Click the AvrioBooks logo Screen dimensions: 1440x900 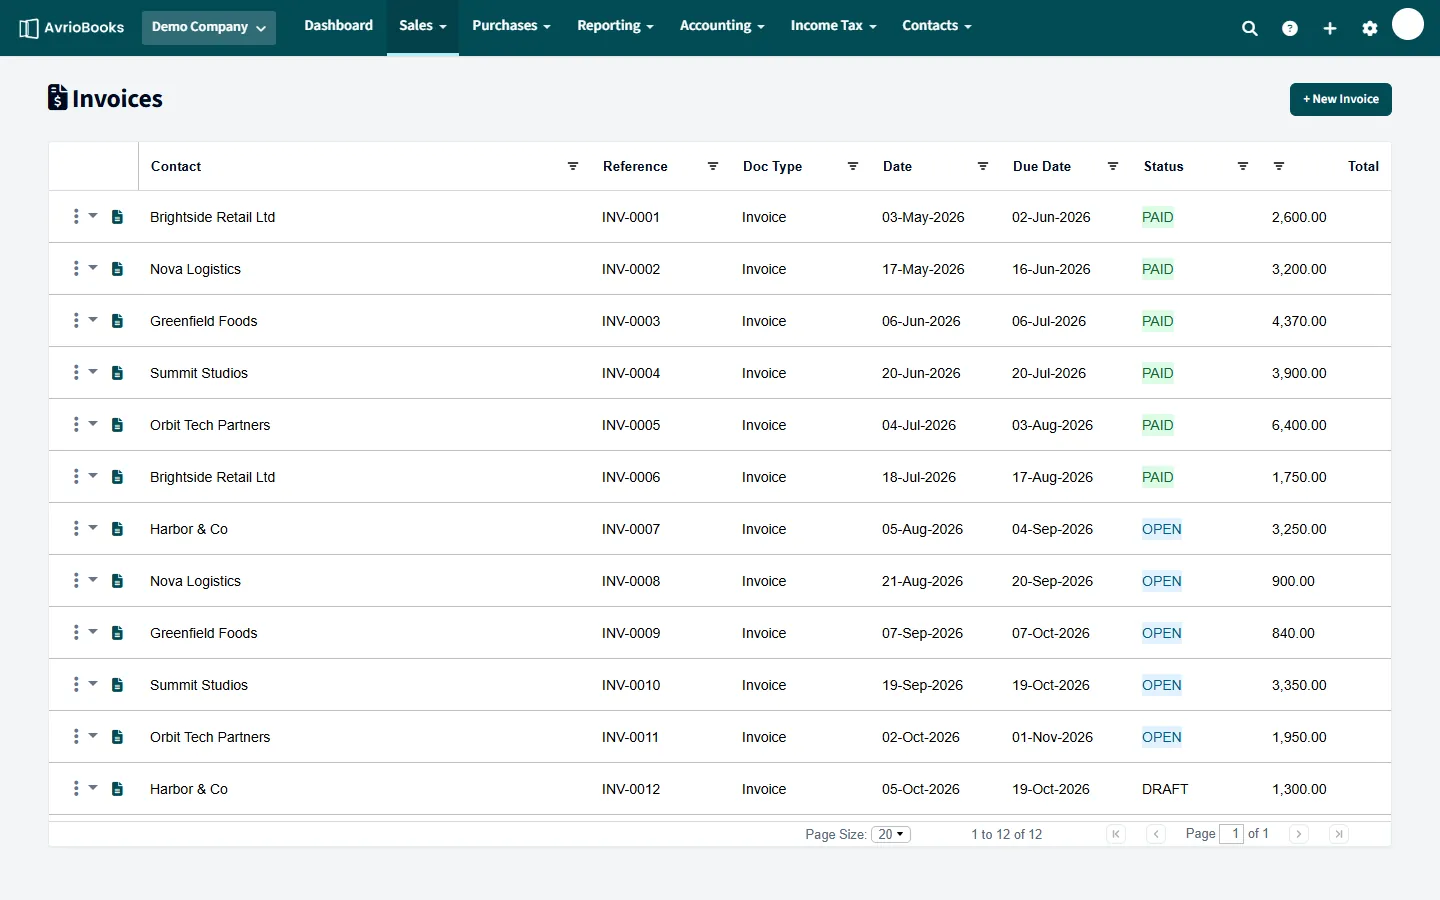[72, 28]
